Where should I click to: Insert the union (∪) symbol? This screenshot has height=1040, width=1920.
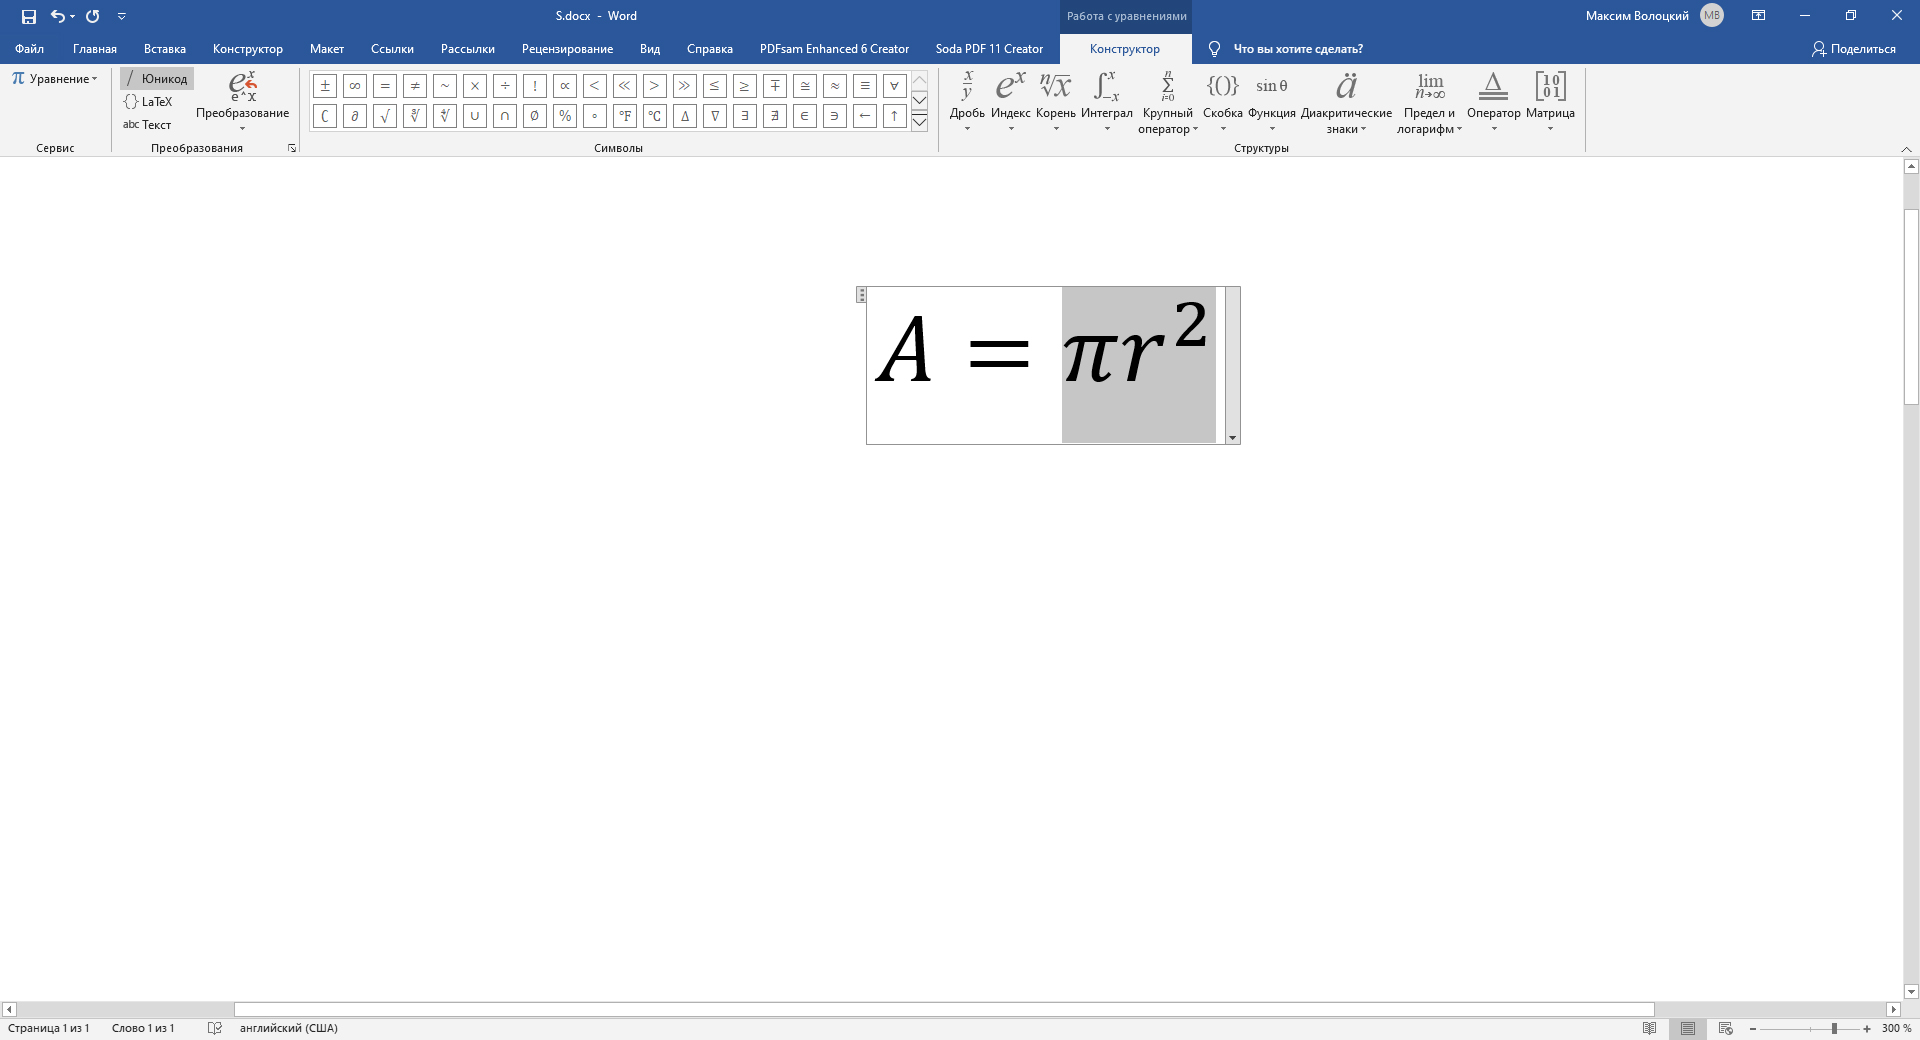pyautogui.click(x=475, y=116)
